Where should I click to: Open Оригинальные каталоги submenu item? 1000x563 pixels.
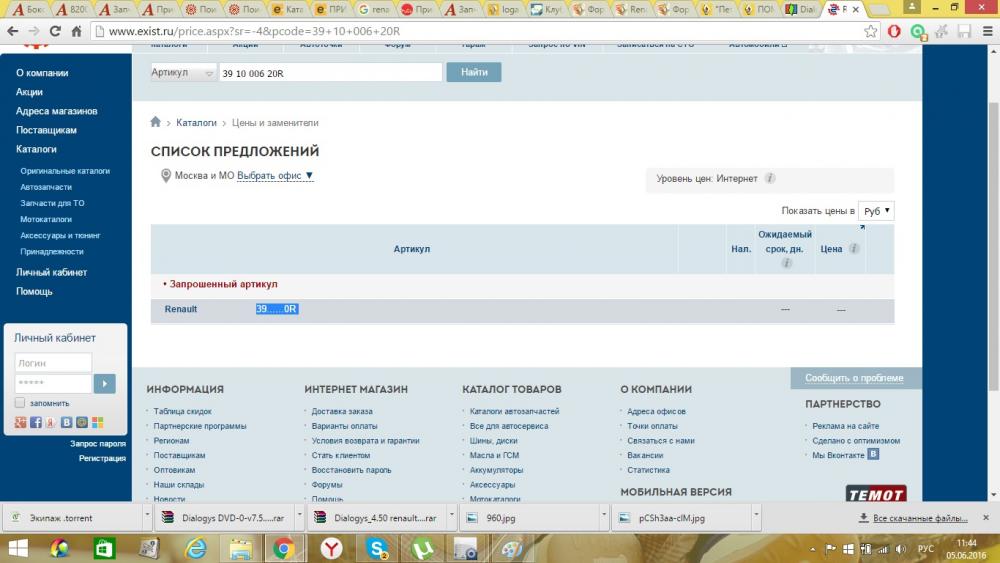point(65,171)
